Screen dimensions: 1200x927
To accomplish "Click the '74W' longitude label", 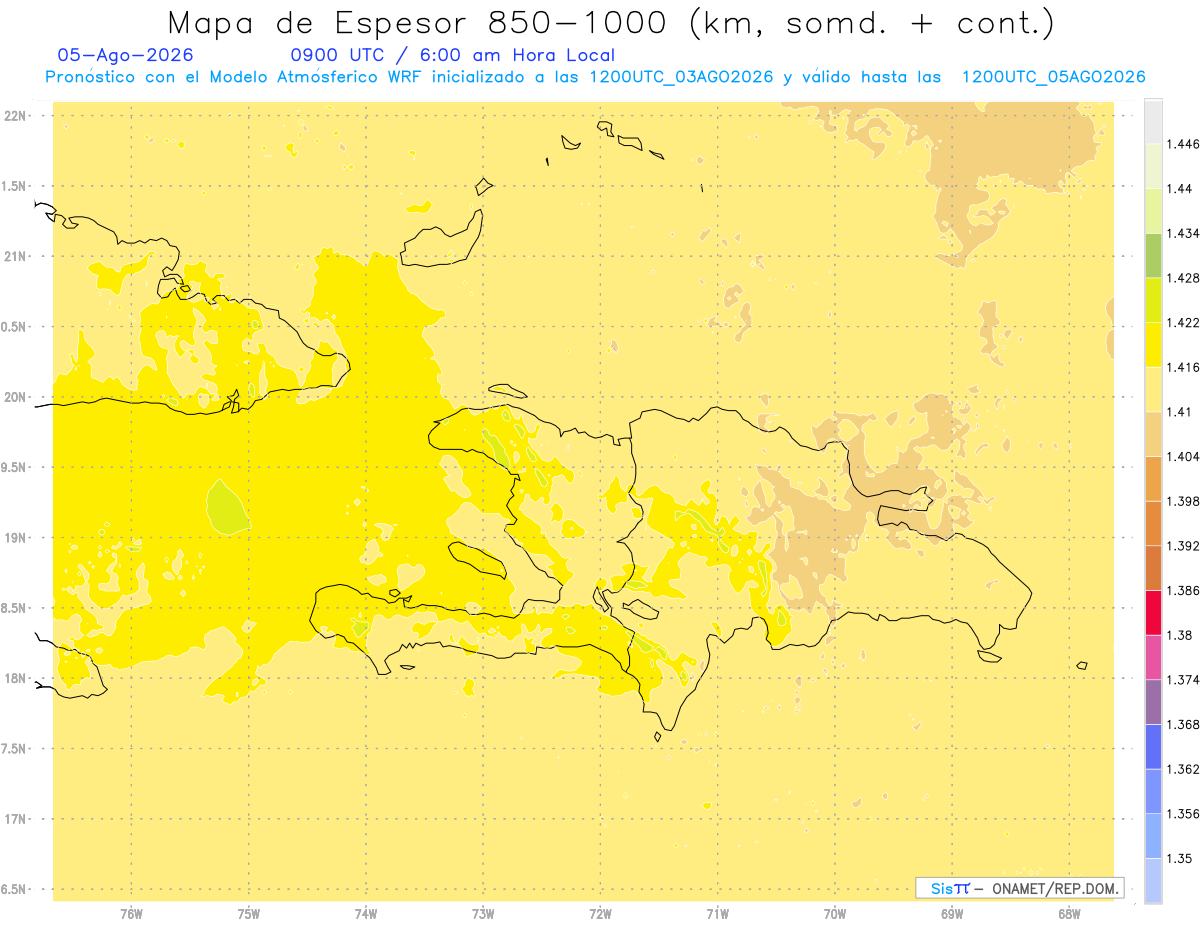I will tap(366, 914).
